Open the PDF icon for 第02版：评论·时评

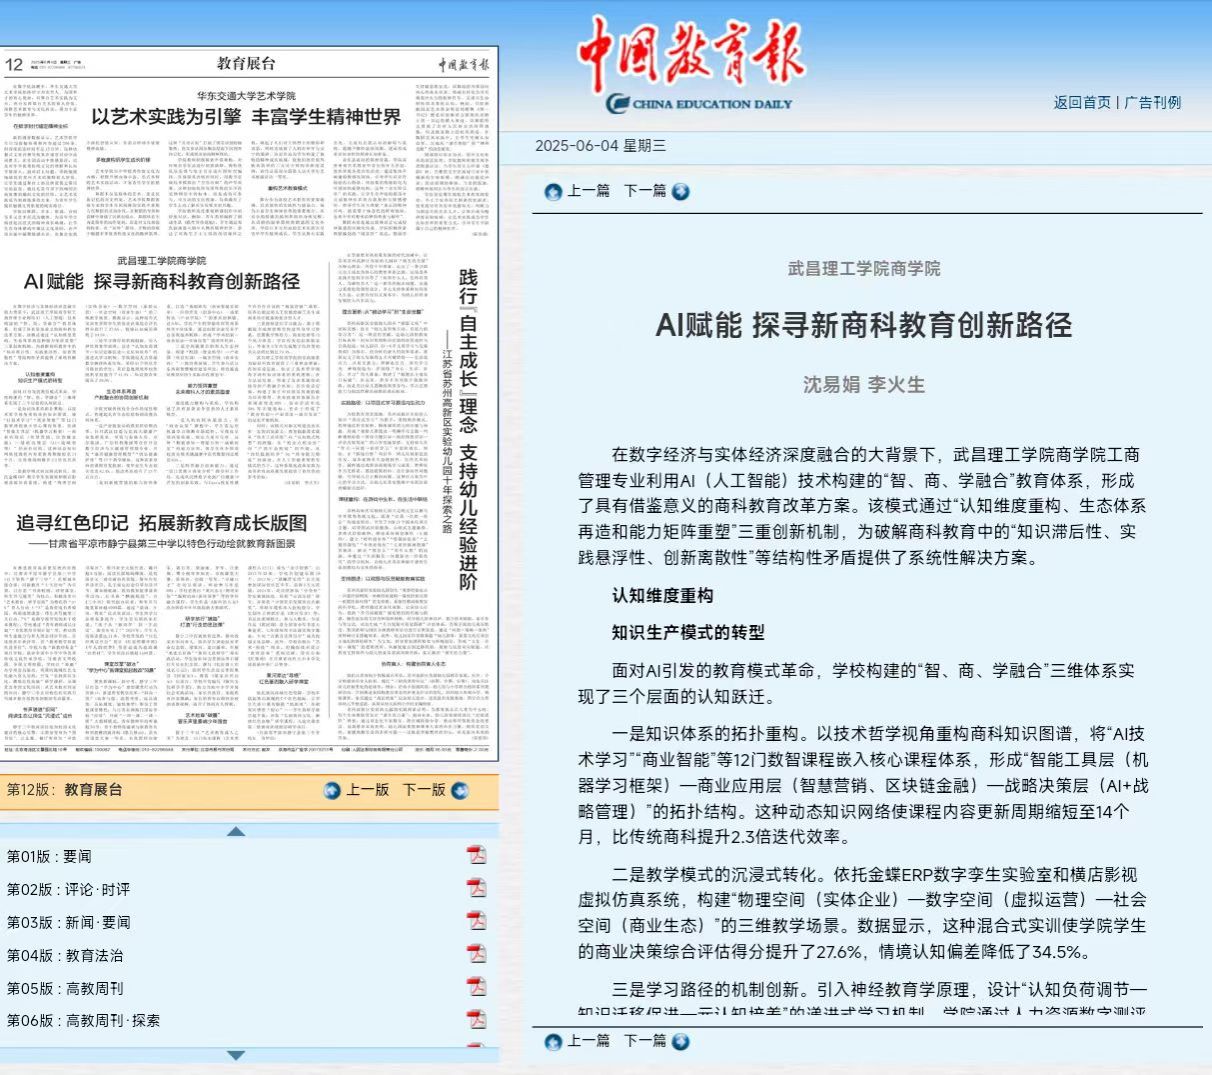coord(477,888)
